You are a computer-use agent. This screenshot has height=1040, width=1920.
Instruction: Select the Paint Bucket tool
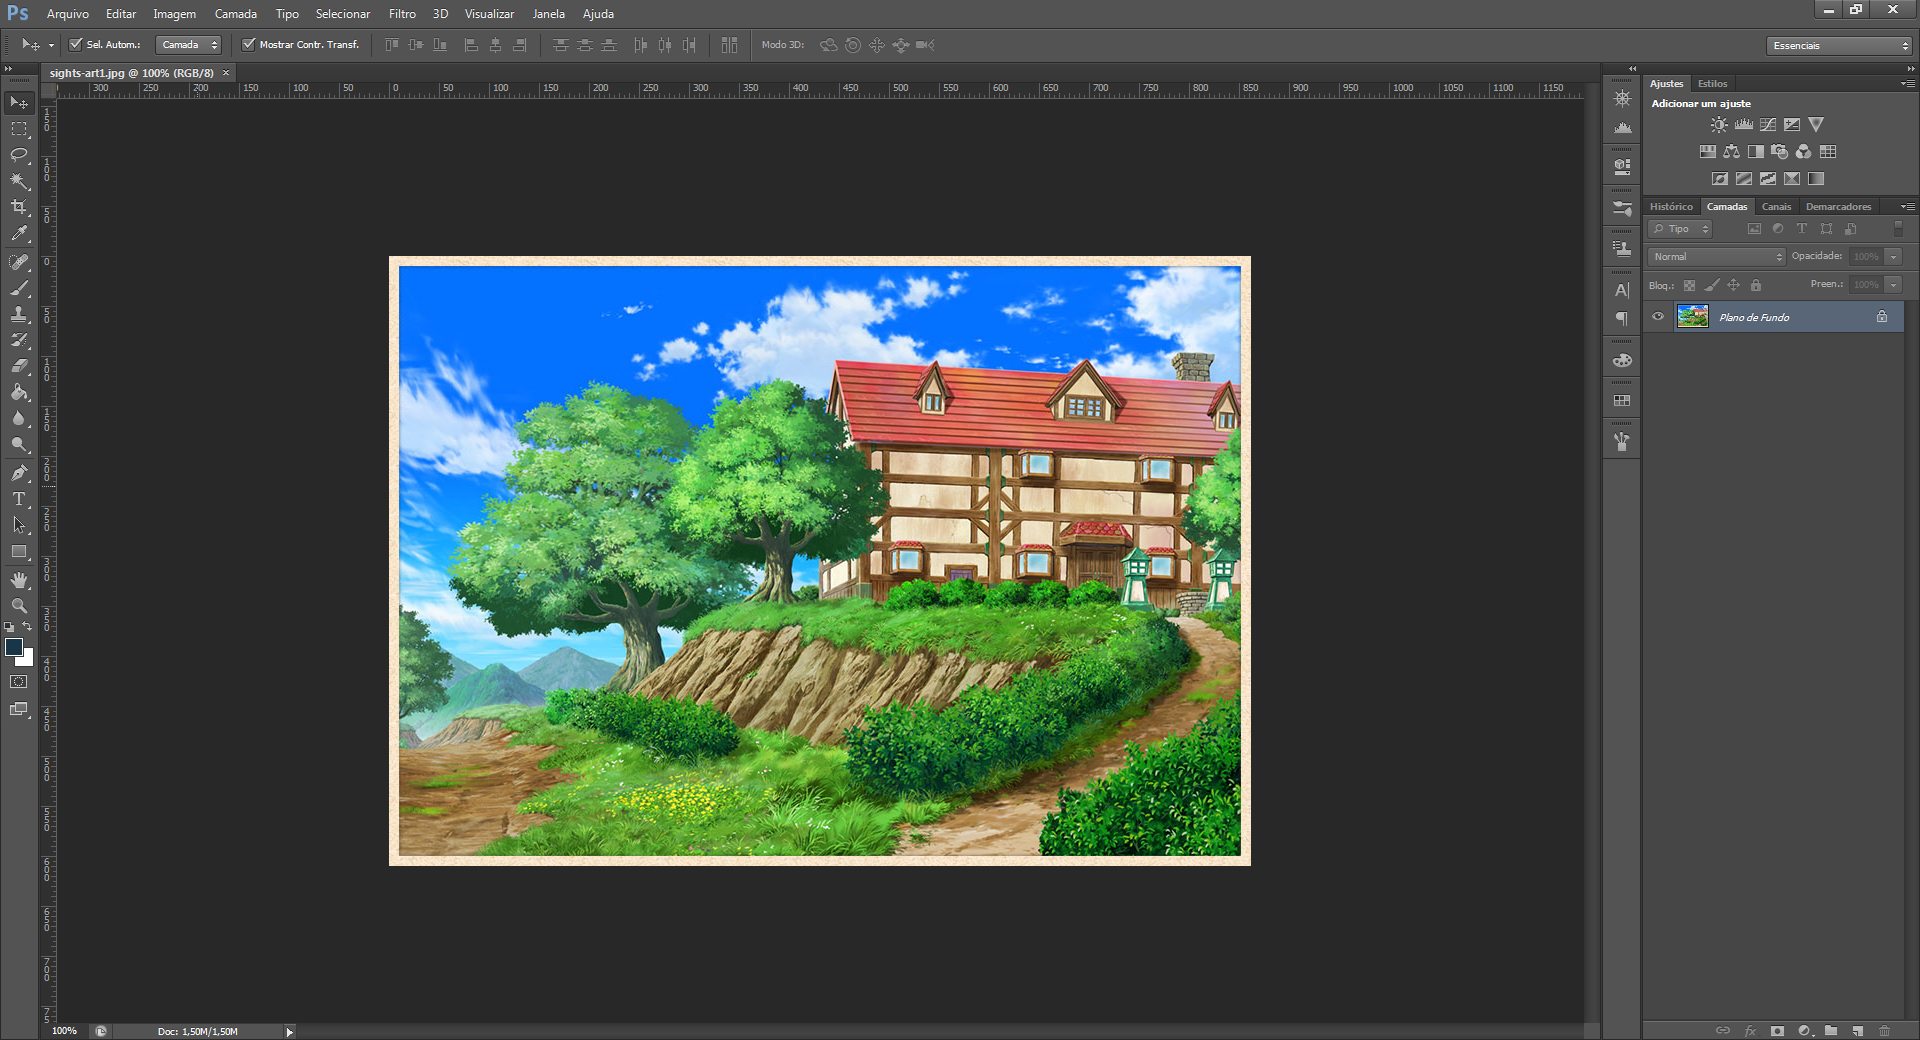[x=19, y=392]
